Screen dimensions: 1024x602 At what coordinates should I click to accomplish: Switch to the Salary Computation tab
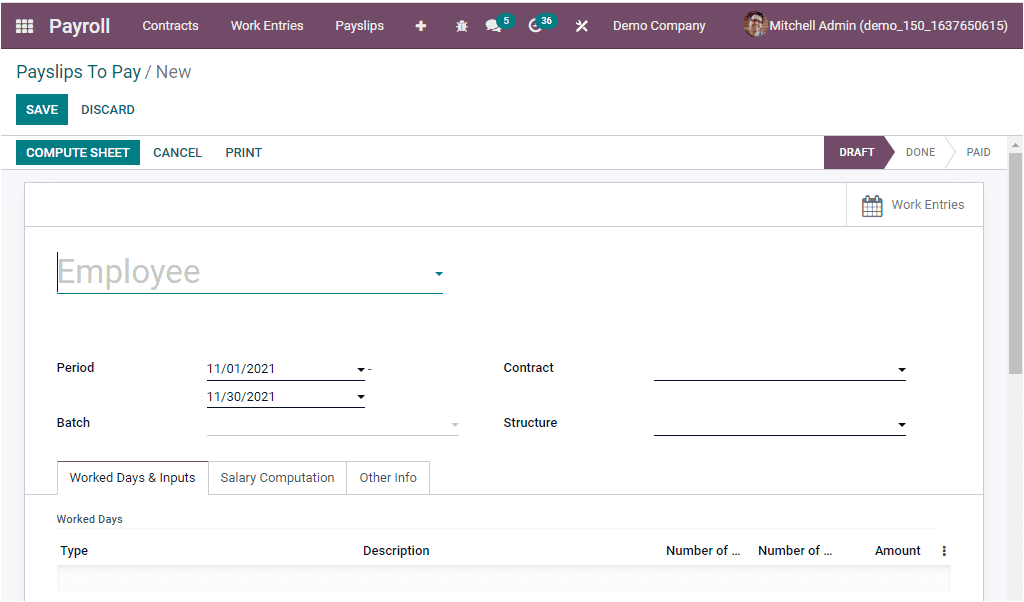point(277,477)
